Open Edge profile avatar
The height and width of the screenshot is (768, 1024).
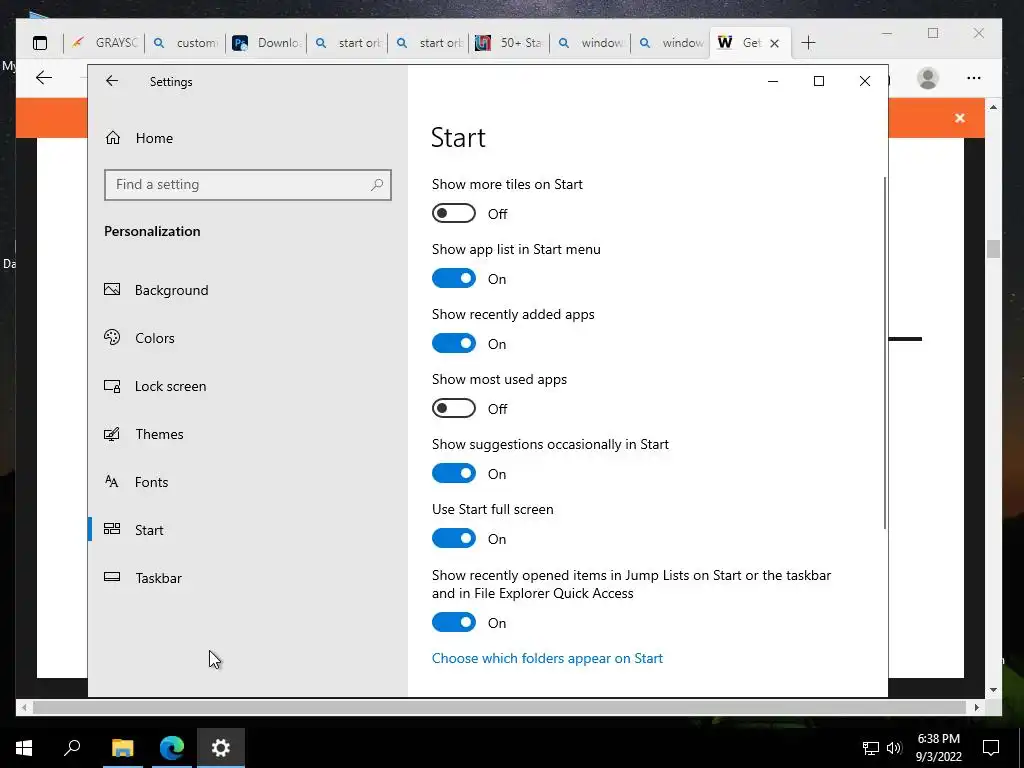pos(928,78)
